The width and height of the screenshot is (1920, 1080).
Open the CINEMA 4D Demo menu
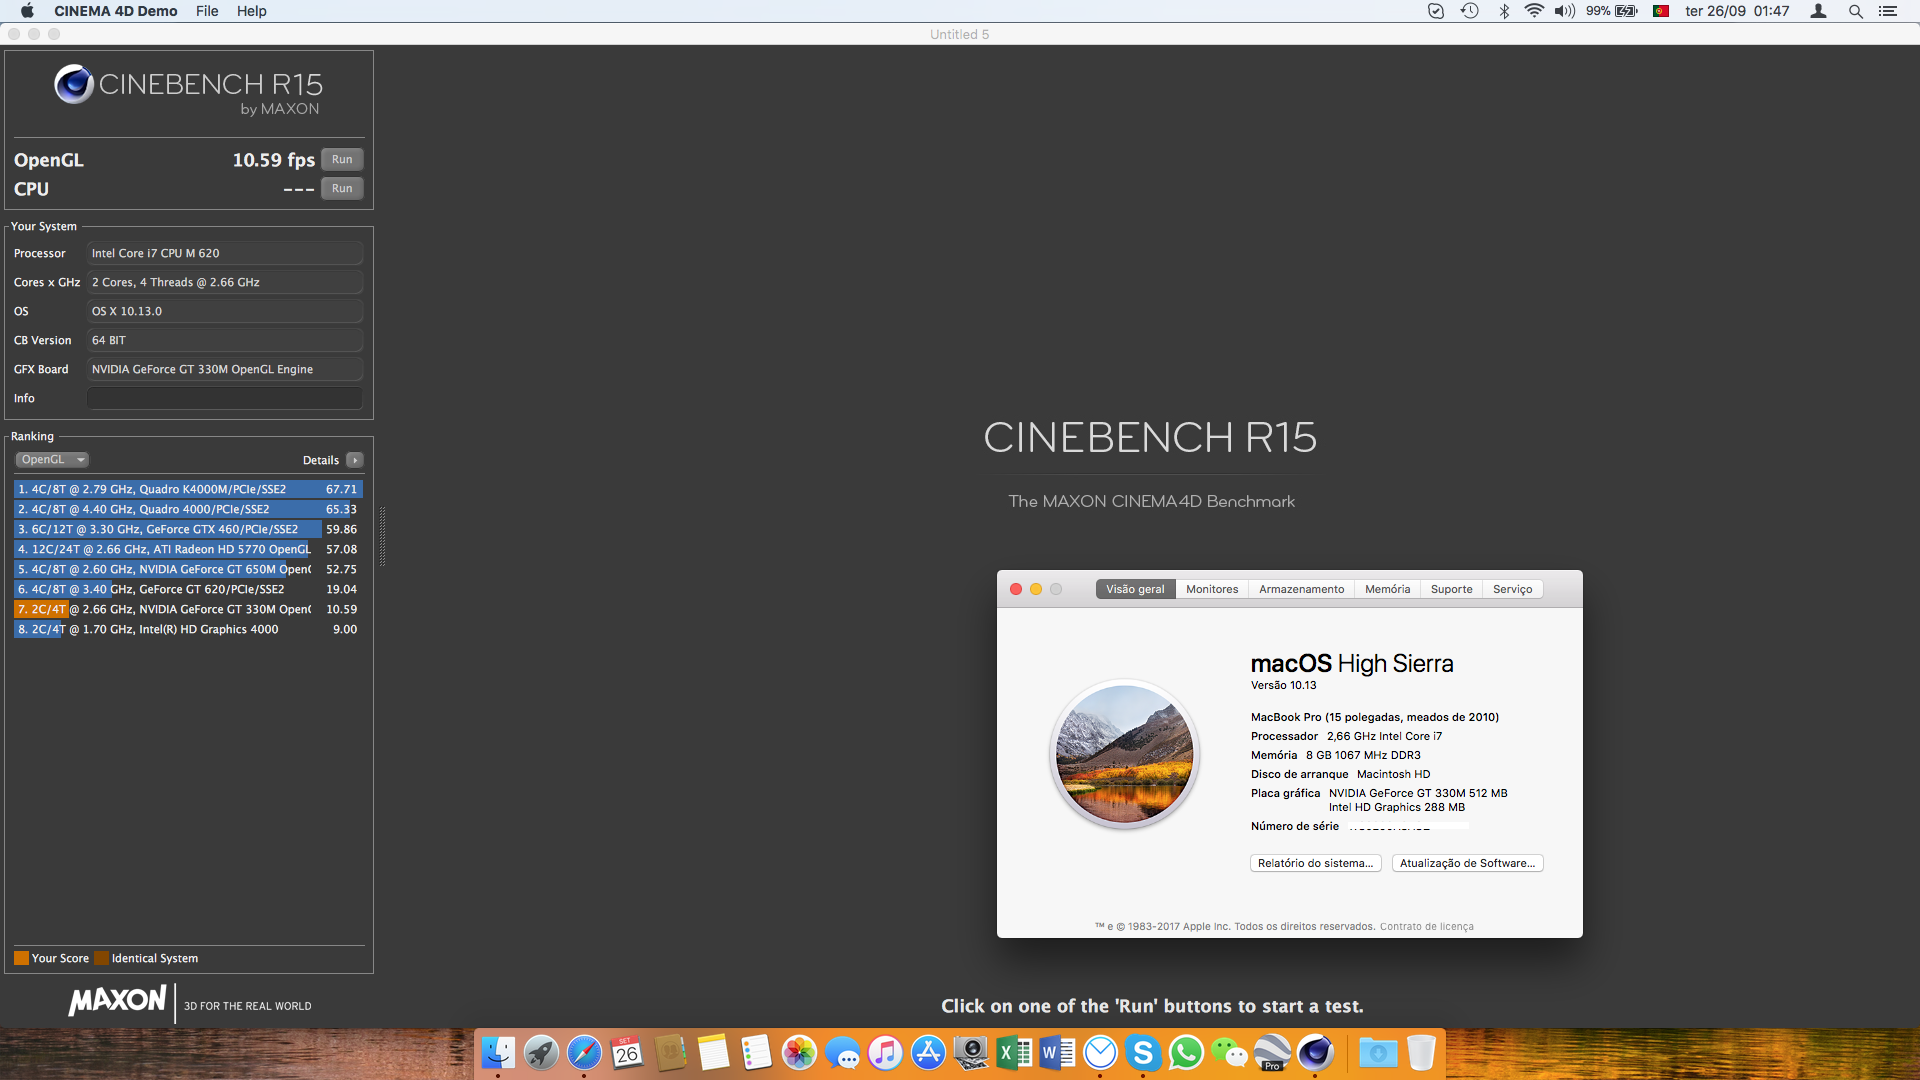(x=116, y=11)
